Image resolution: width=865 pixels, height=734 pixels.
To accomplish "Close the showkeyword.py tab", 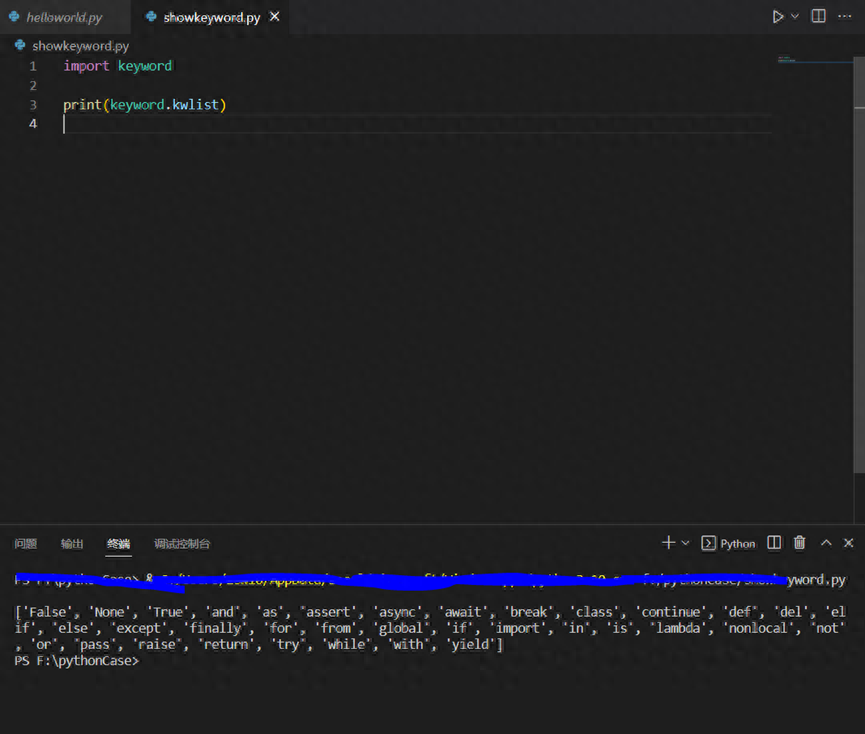I will (x=275, y=17).
